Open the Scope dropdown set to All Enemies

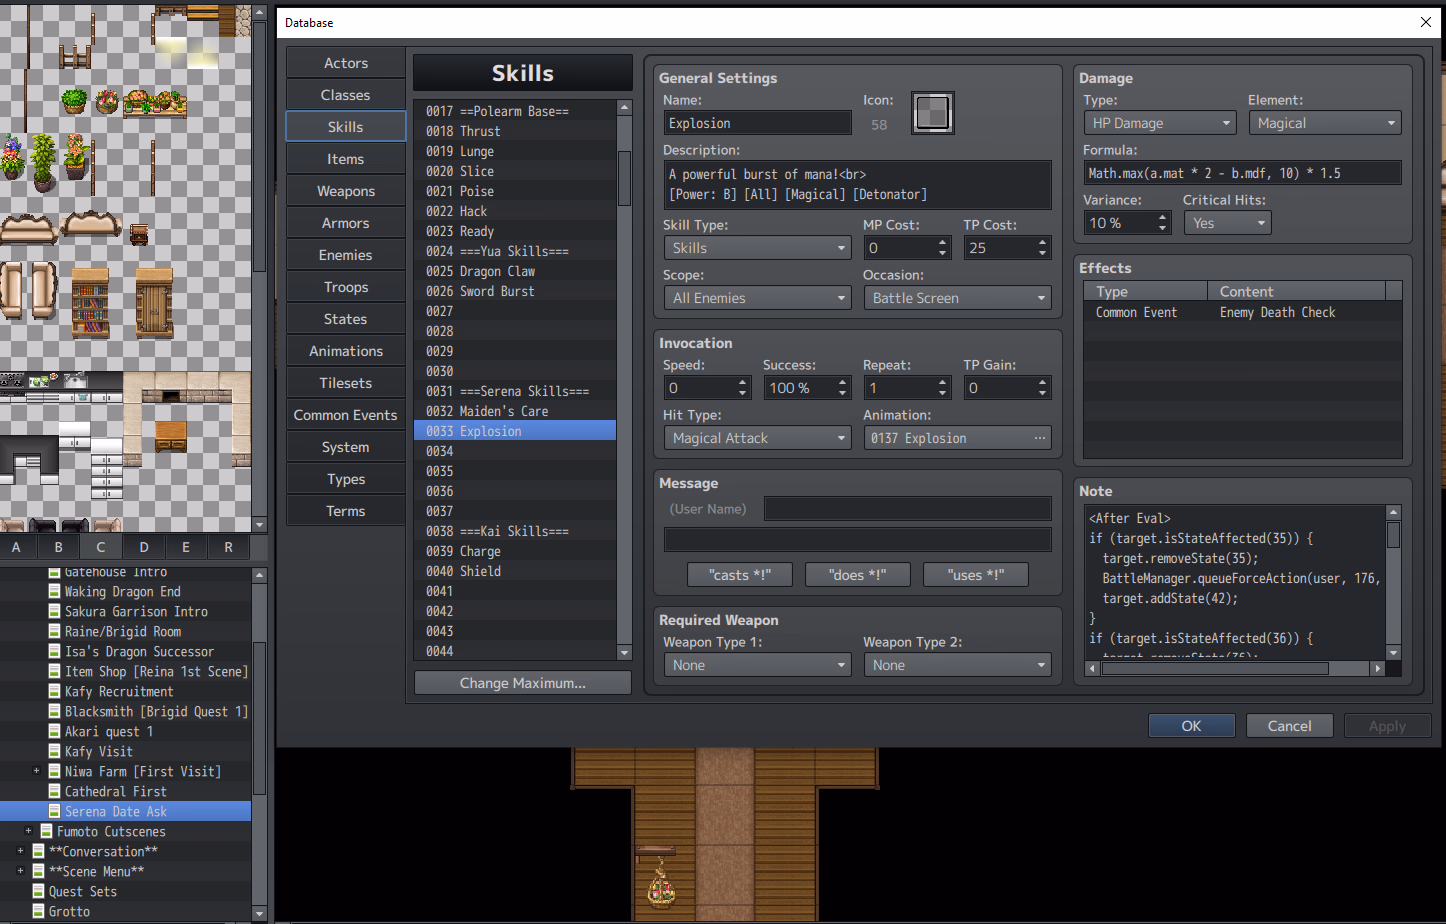[757, 298]
